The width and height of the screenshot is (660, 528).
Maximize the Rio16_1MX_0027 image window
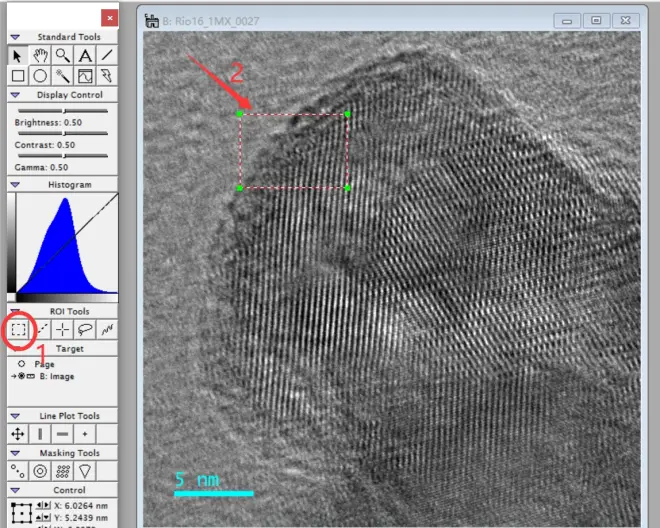click(596, 20)
